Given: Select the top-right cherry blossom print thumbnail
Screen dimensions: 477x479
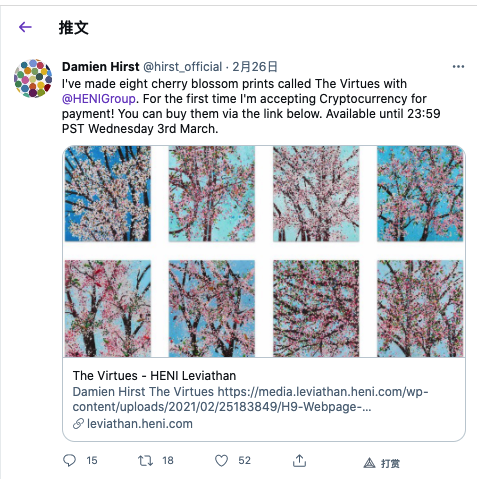Looking at the screenshot, I should tap(420, 194).
